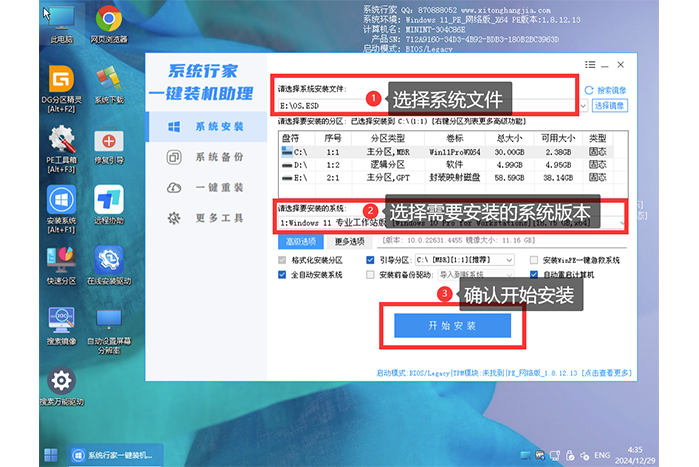Screen dimensions: 699x467
Task: Click the volume muted tray icon
Action: (584, 455)
